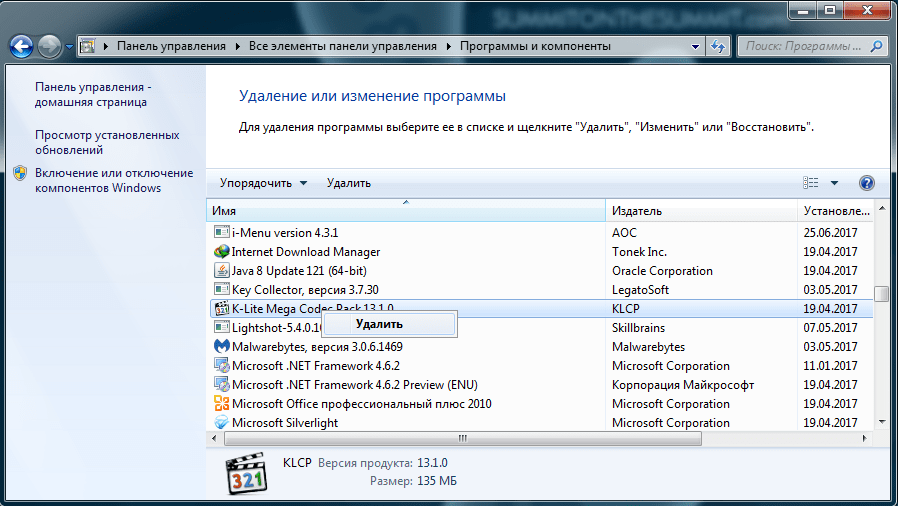Click the vertical scrollbar thumb
898x506 pixels.
tap(882, 293)
